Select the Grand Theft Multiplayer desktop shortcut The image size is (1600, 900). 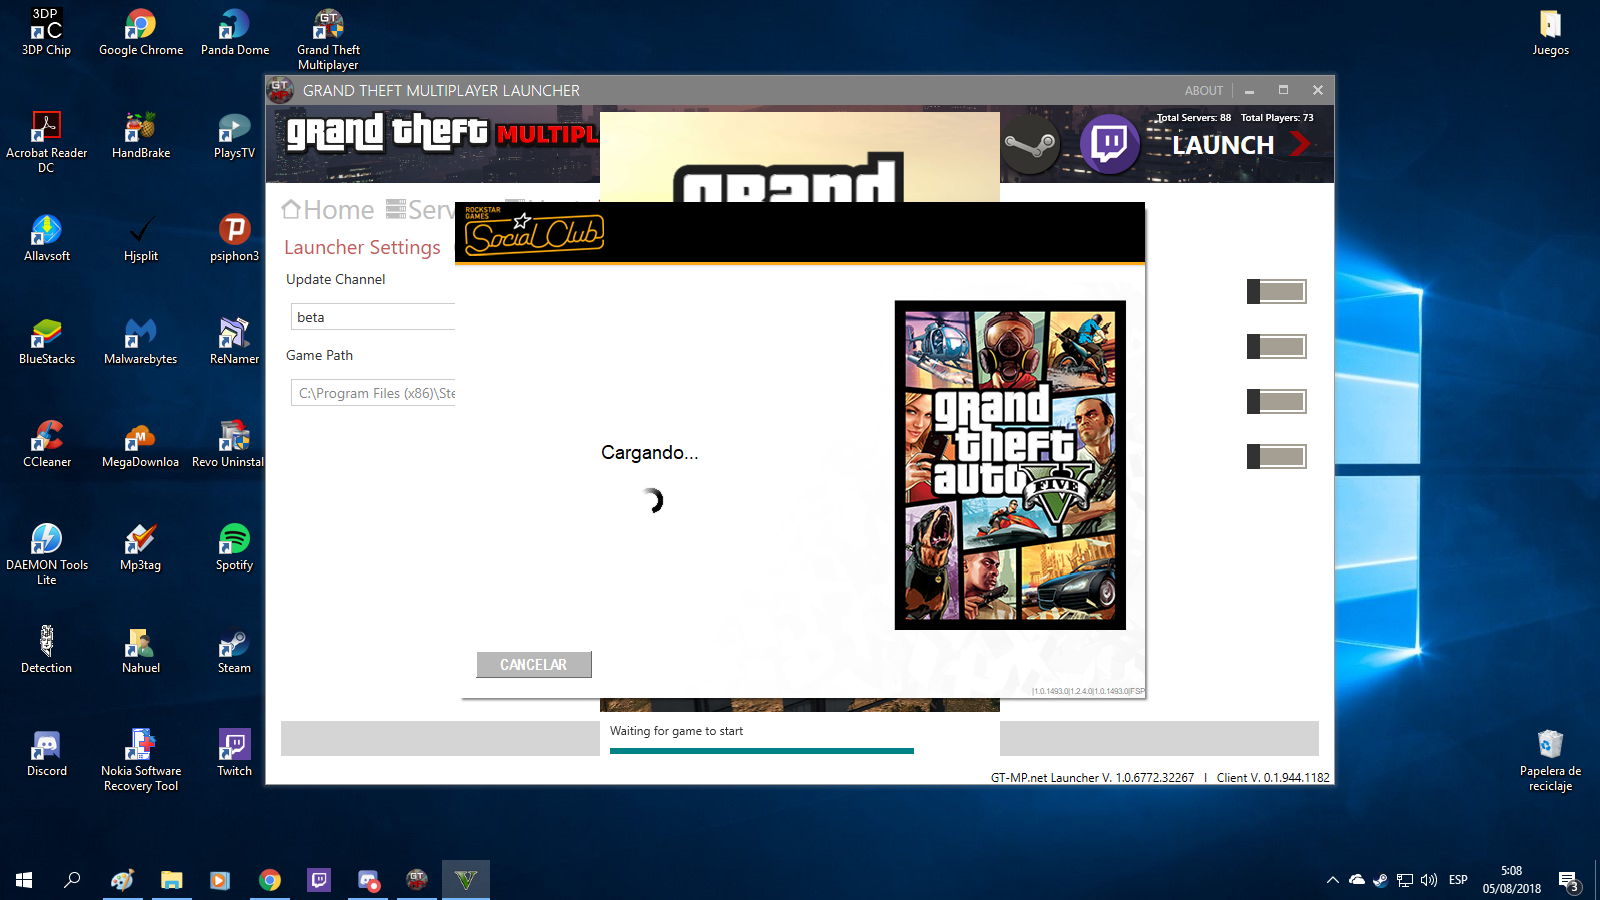point(328,40)
